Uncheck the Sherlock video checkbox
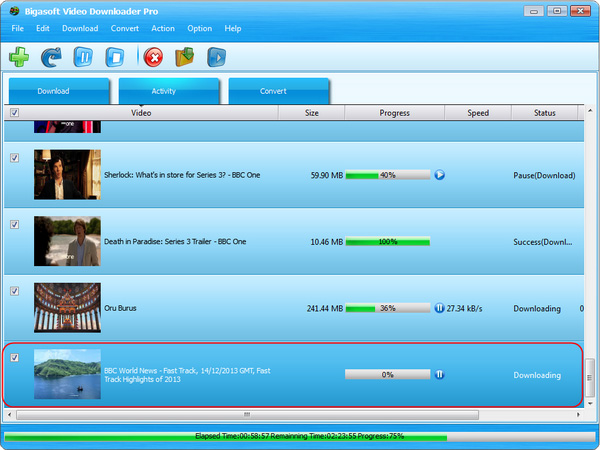600x450 pixels. (15, 158)
